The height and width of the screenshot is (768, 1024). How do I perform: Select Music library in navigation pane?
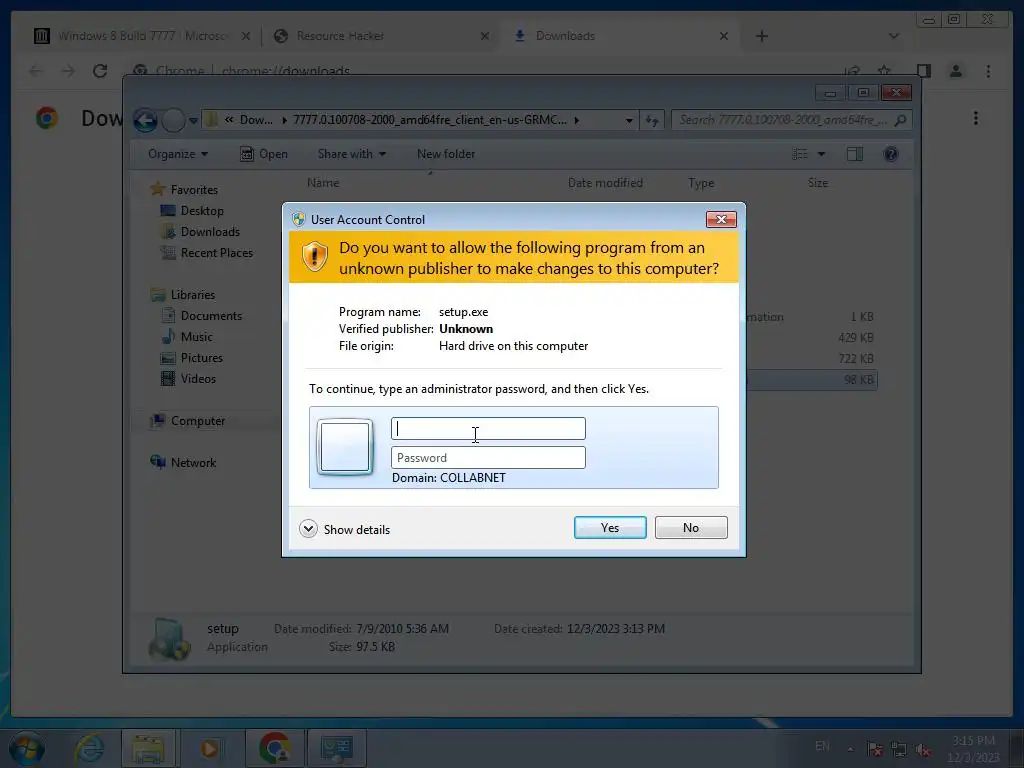click(x=196, y=336)
